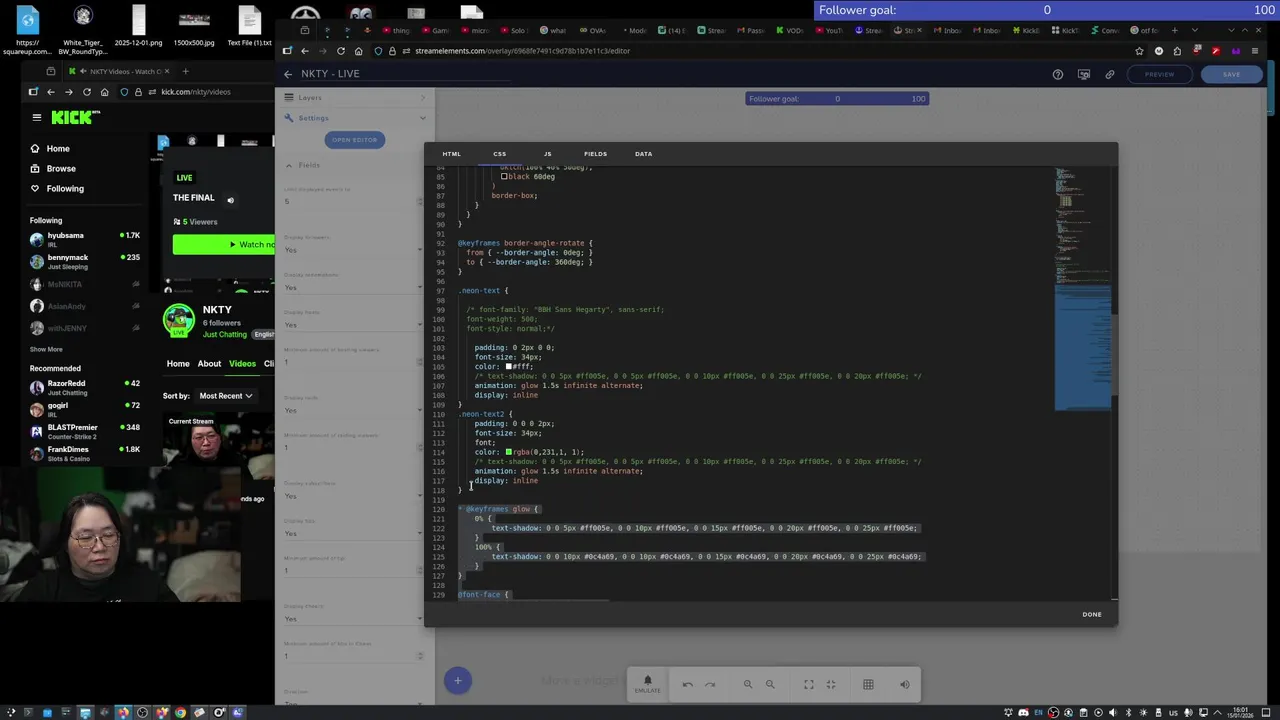Screen dimensions: 1280x720
Task: Click the Chrome icon in taskbar
Action: point(180,712)
